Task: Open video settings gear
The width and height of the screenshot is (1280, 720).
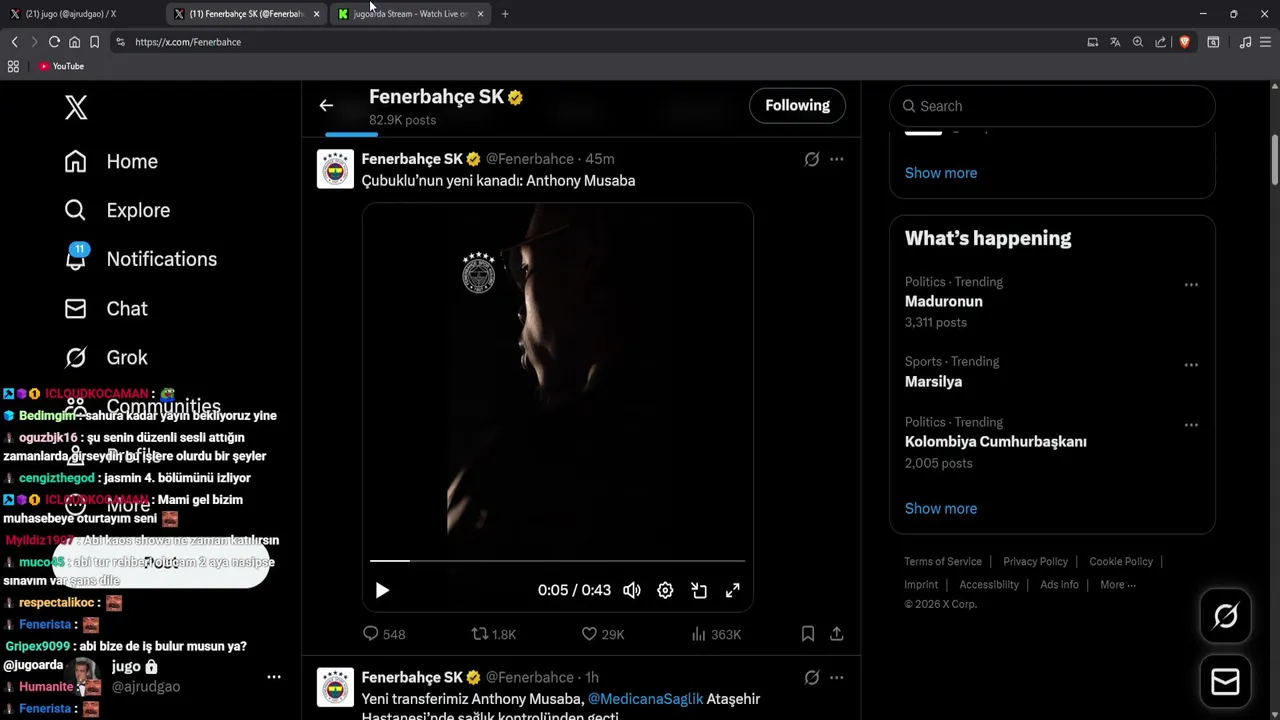Action: pyautogui.click(x=665, y=590)
